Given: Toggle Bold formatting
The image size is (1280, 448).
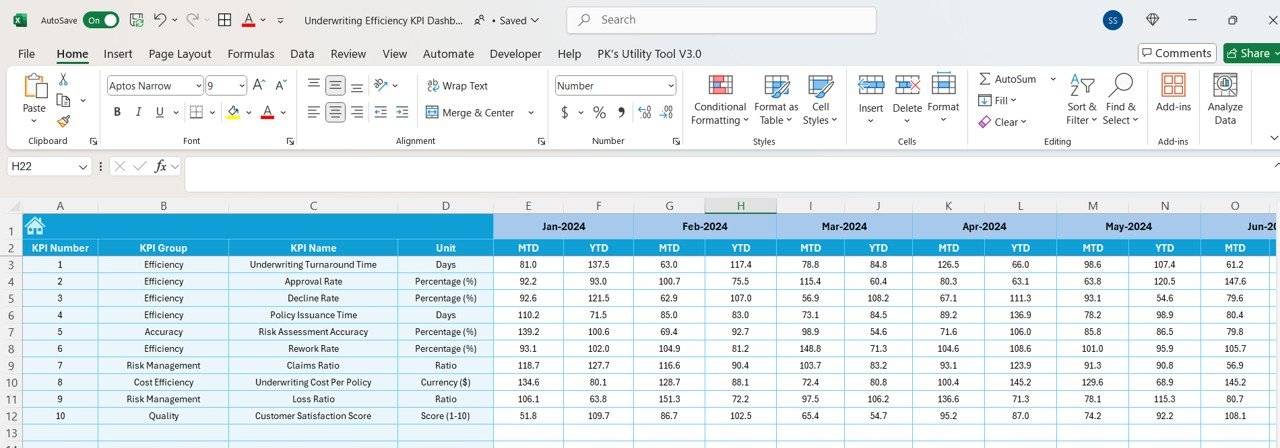Looking at the screenshot, I should (x=117, y=112).
